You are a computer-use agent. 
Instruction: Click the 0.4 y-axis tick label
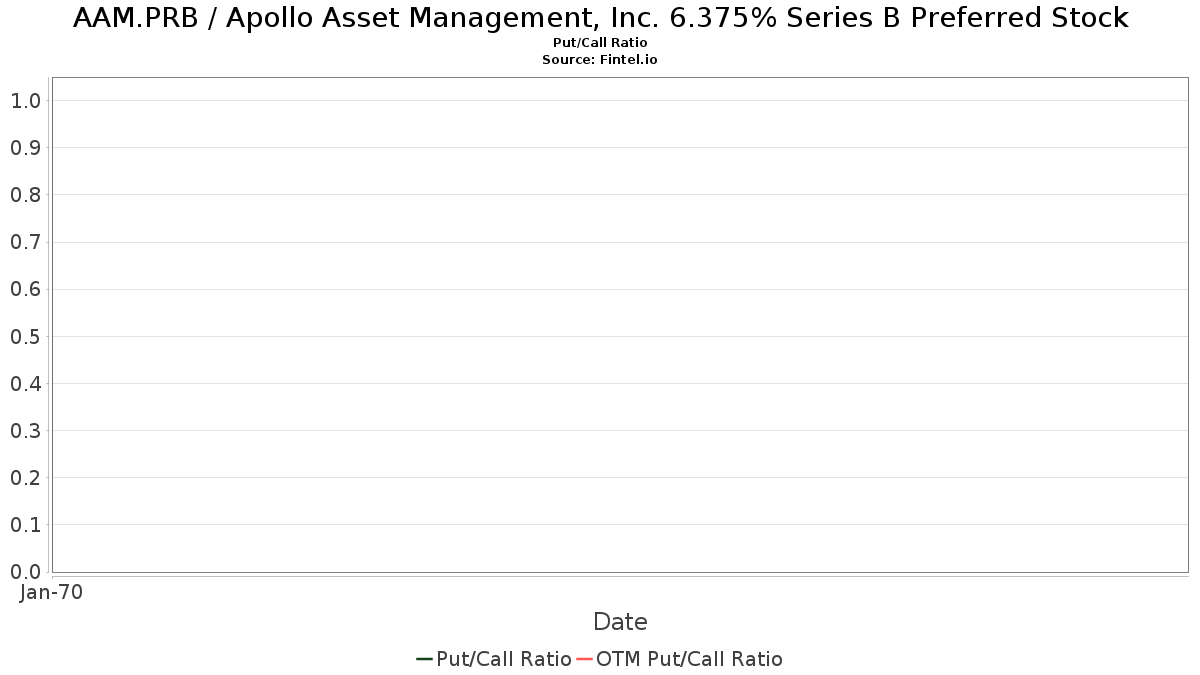coord(25,383)
